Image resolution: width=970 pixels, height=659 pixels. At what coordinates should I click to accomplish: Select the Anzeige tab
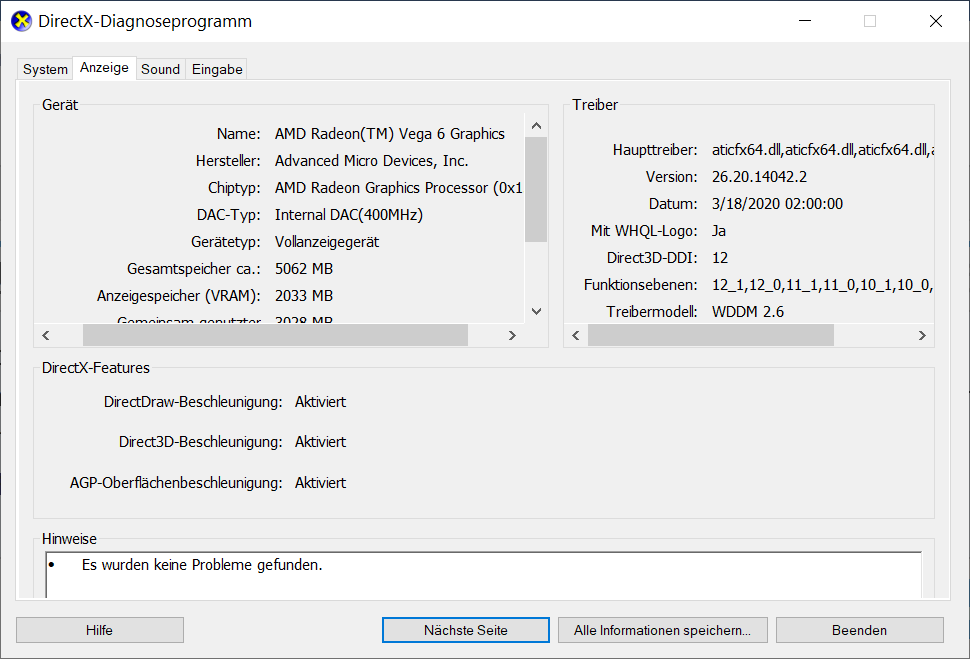[x=104, y=67]
